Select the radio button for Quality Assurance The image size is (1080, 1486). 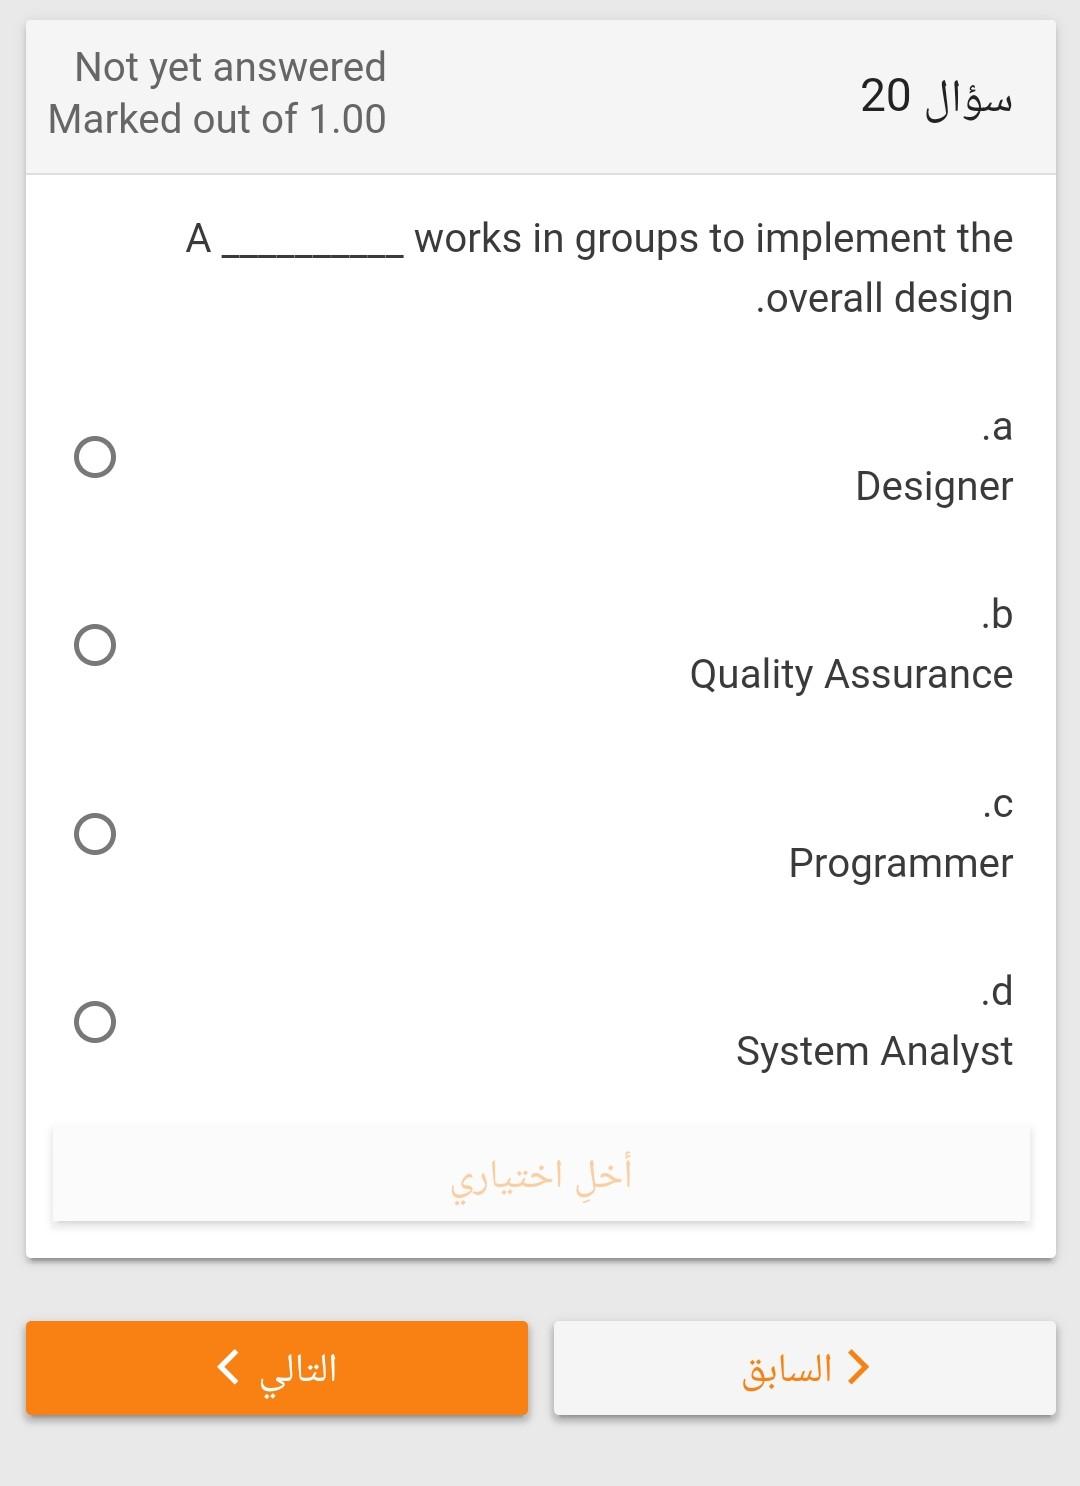(95, 646)
